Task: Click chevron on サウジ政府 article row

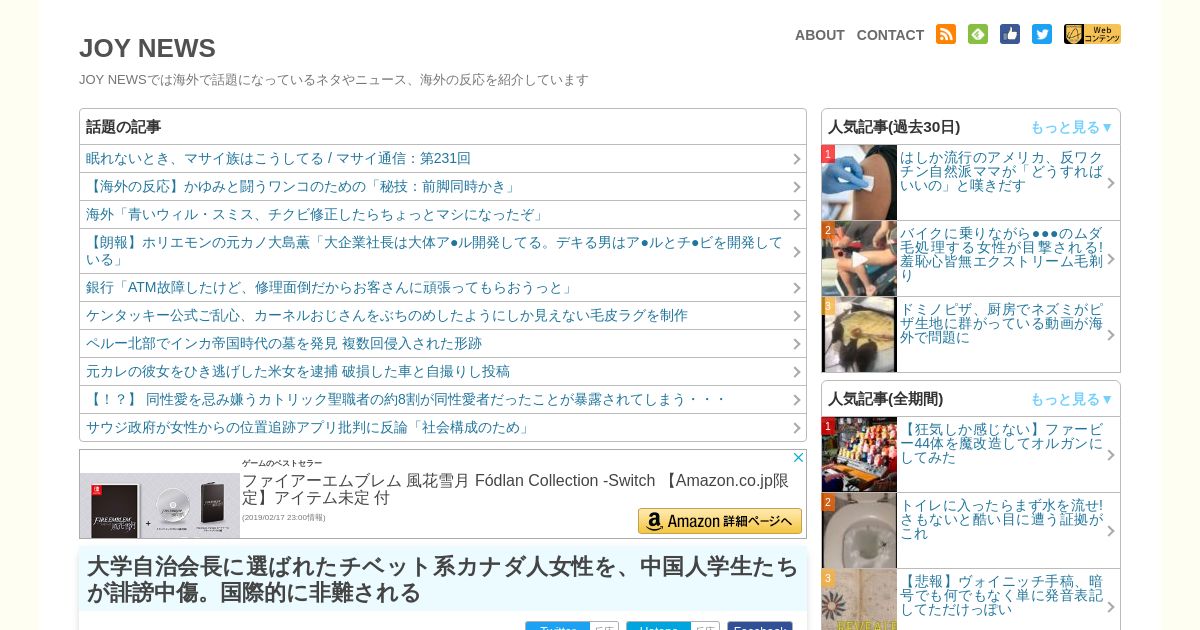Action: 797,428
